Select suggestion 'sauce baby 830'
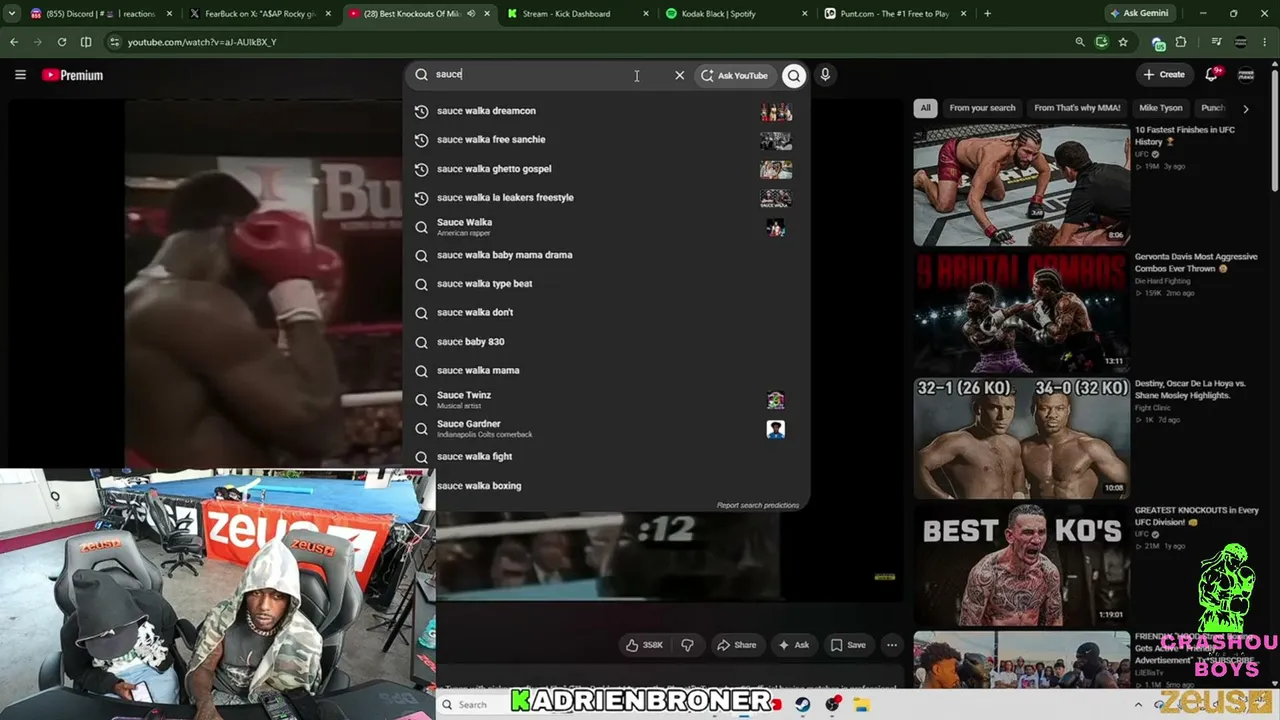Viewport: 1280px width, 720px height. [x=606, y=342]
